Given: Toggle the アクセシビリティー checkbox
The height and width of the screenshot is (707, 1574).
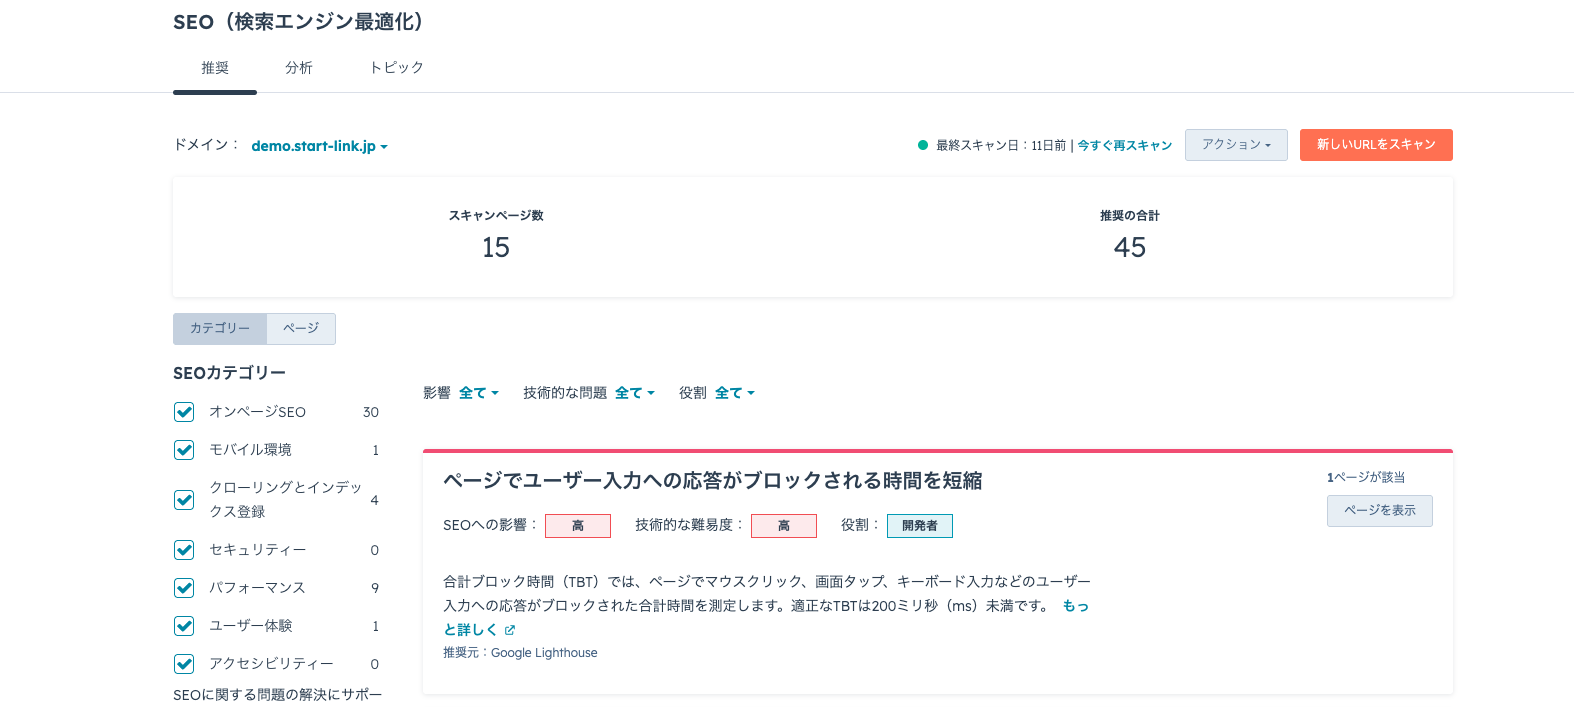Looking at the screenshot, I should tap(184, 664).
